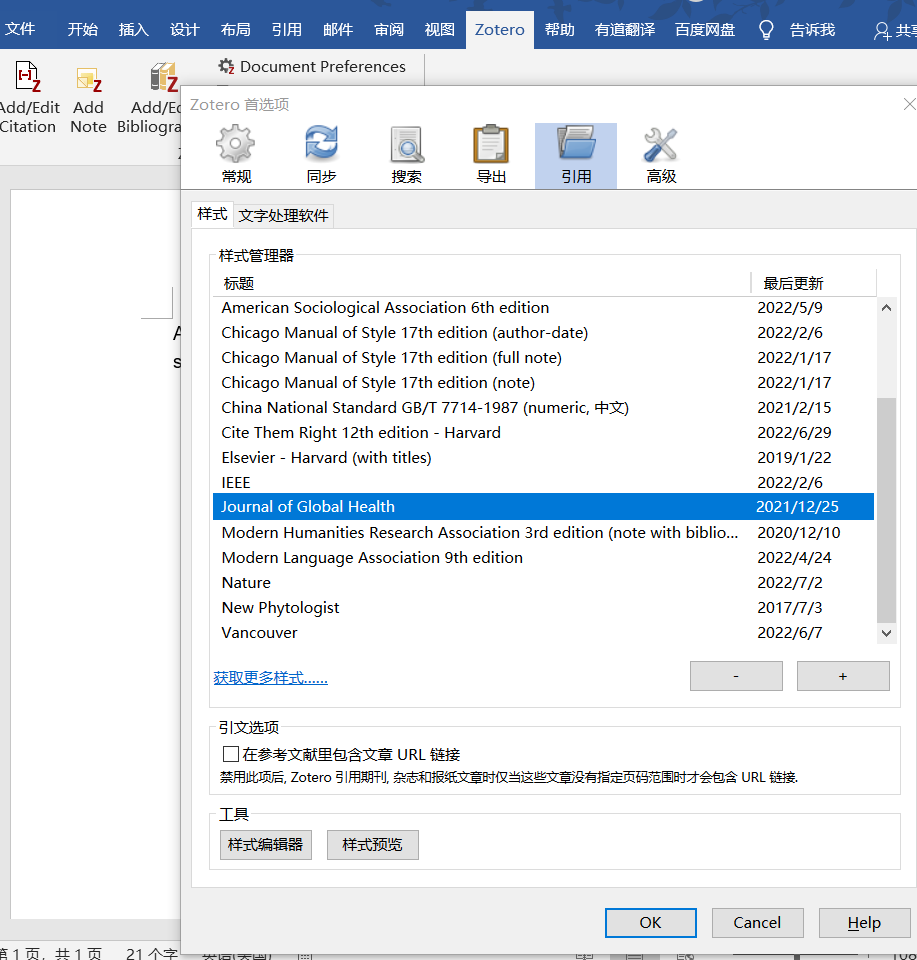
Task: Select Elsevier - Harvard (with titles)
Action: 544,457
